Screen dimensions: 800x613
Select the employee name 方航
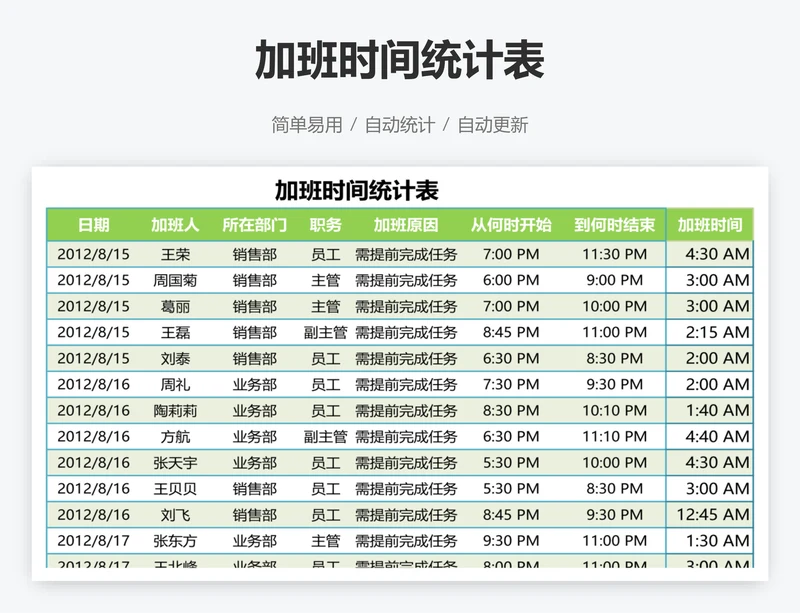(176, 436)
